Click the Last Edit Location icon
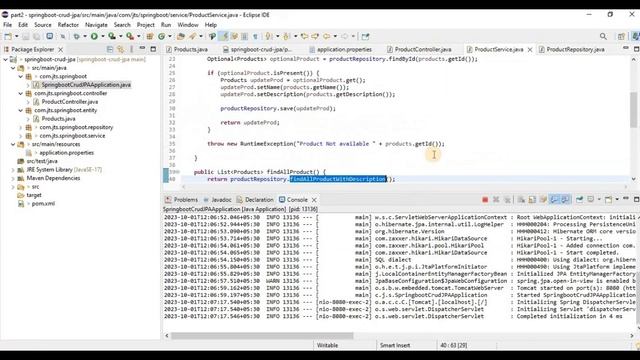 tap(304, 36)
